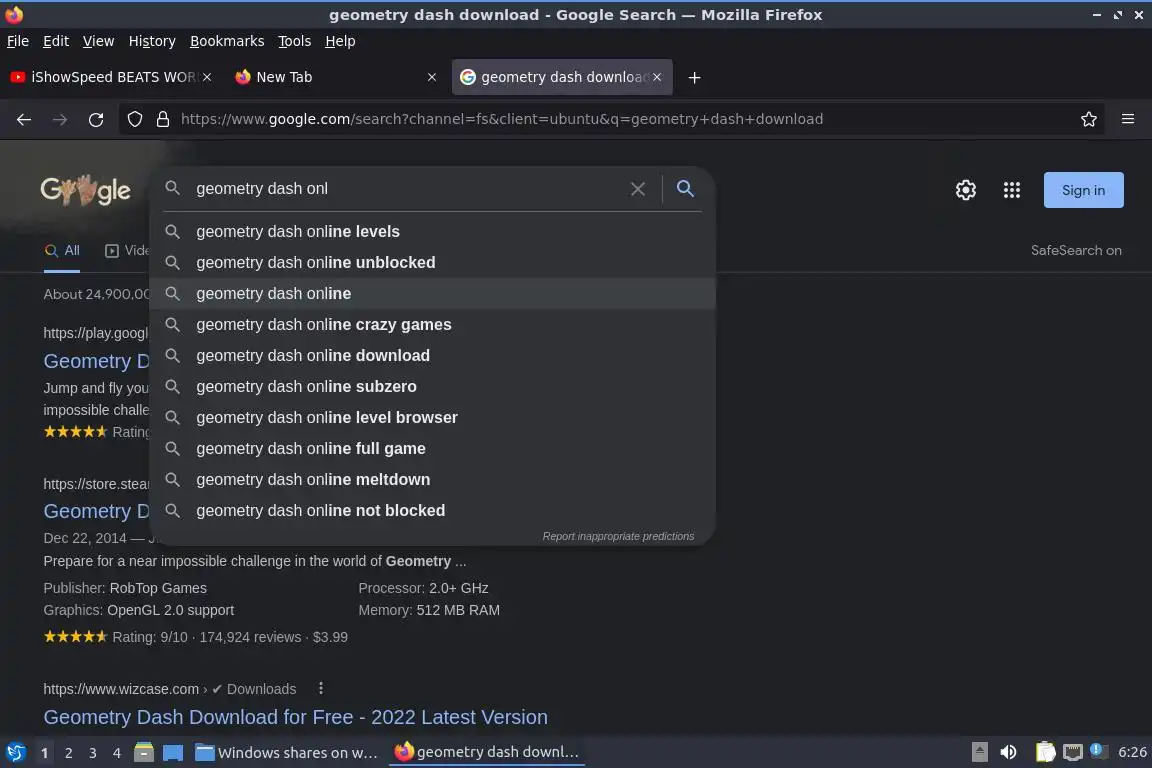Choose suggestion geometry dash online meltdown
The width and height of the screenshot is (1152, 768).
coord(432,479)
